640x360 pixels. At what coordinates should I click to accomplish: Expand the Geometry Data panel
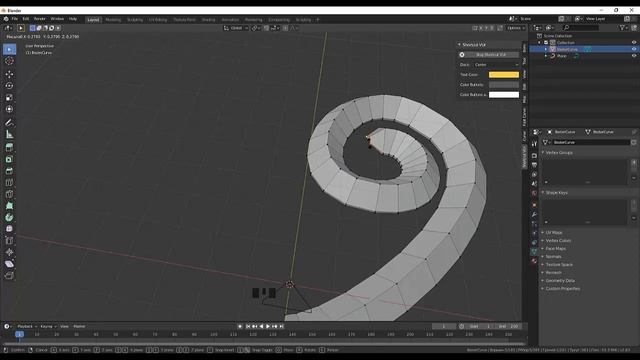(543, 281)
